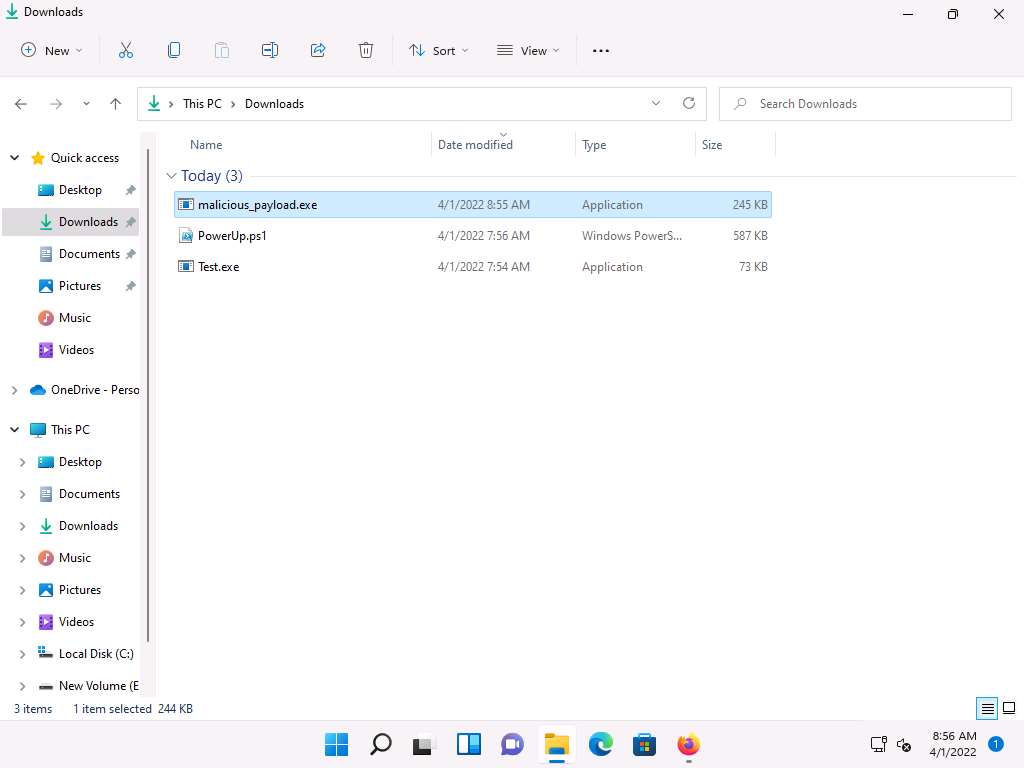
Task: Select the PowerUp.ps1 file
Action: pos(232,236)
